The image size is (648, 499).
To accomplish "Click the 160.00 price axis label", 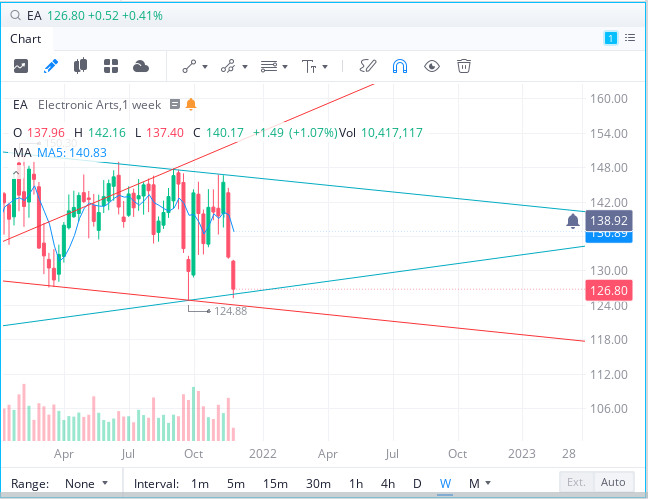I will tap(609, 99).
